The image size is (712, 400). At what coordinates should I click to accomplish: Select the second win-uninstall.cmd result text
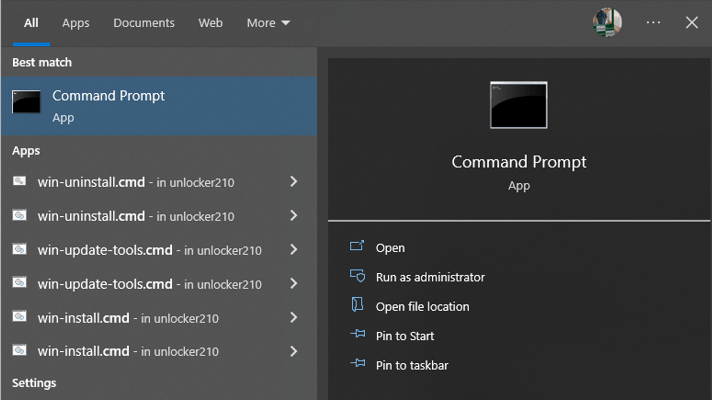[x=136, y=216]
